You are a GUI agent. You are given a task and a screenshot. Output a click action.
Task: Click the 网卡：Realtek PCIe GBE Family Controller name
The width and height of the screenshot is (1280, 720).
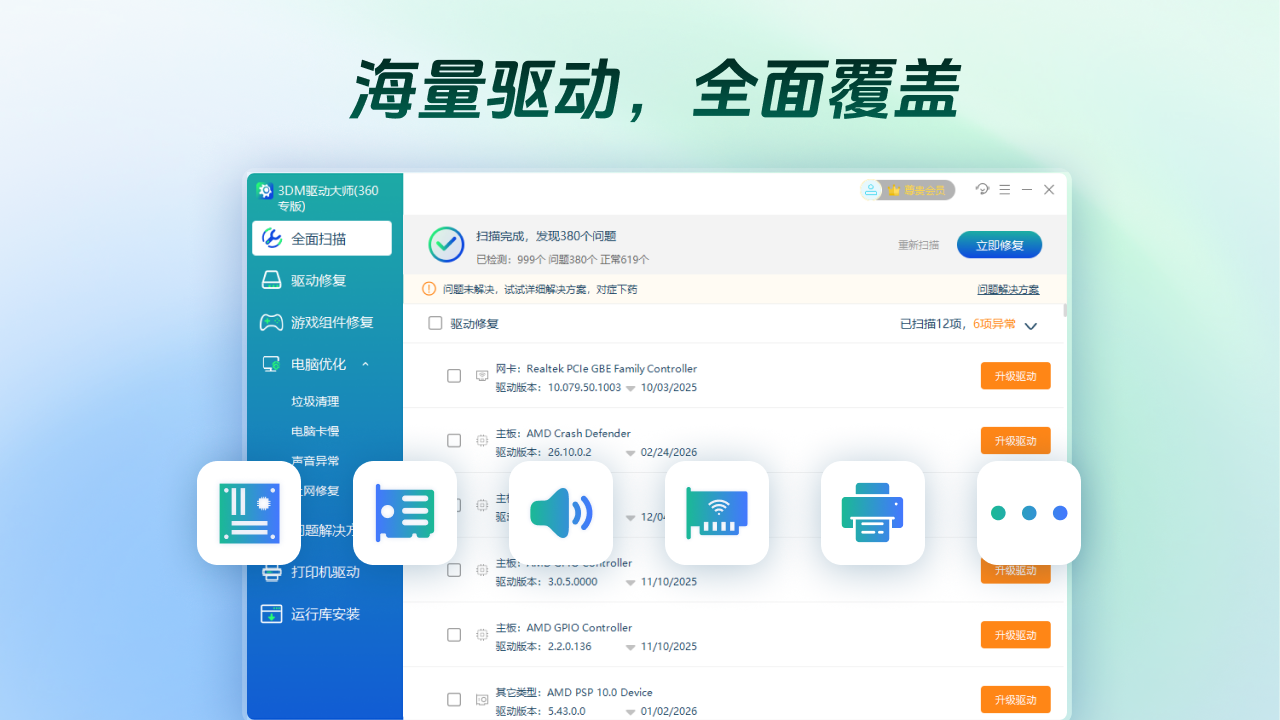coord(596,368)
